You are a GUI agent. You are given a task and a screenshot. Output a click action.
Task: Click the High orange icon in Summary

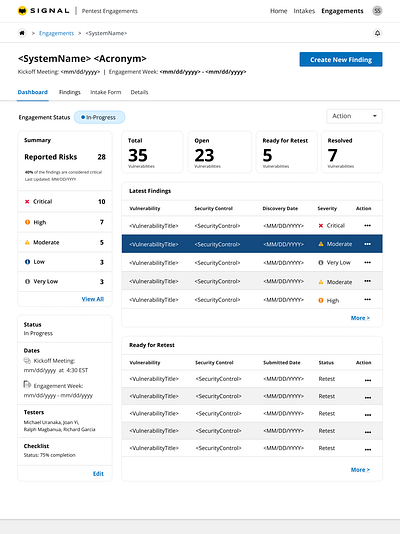27,222
